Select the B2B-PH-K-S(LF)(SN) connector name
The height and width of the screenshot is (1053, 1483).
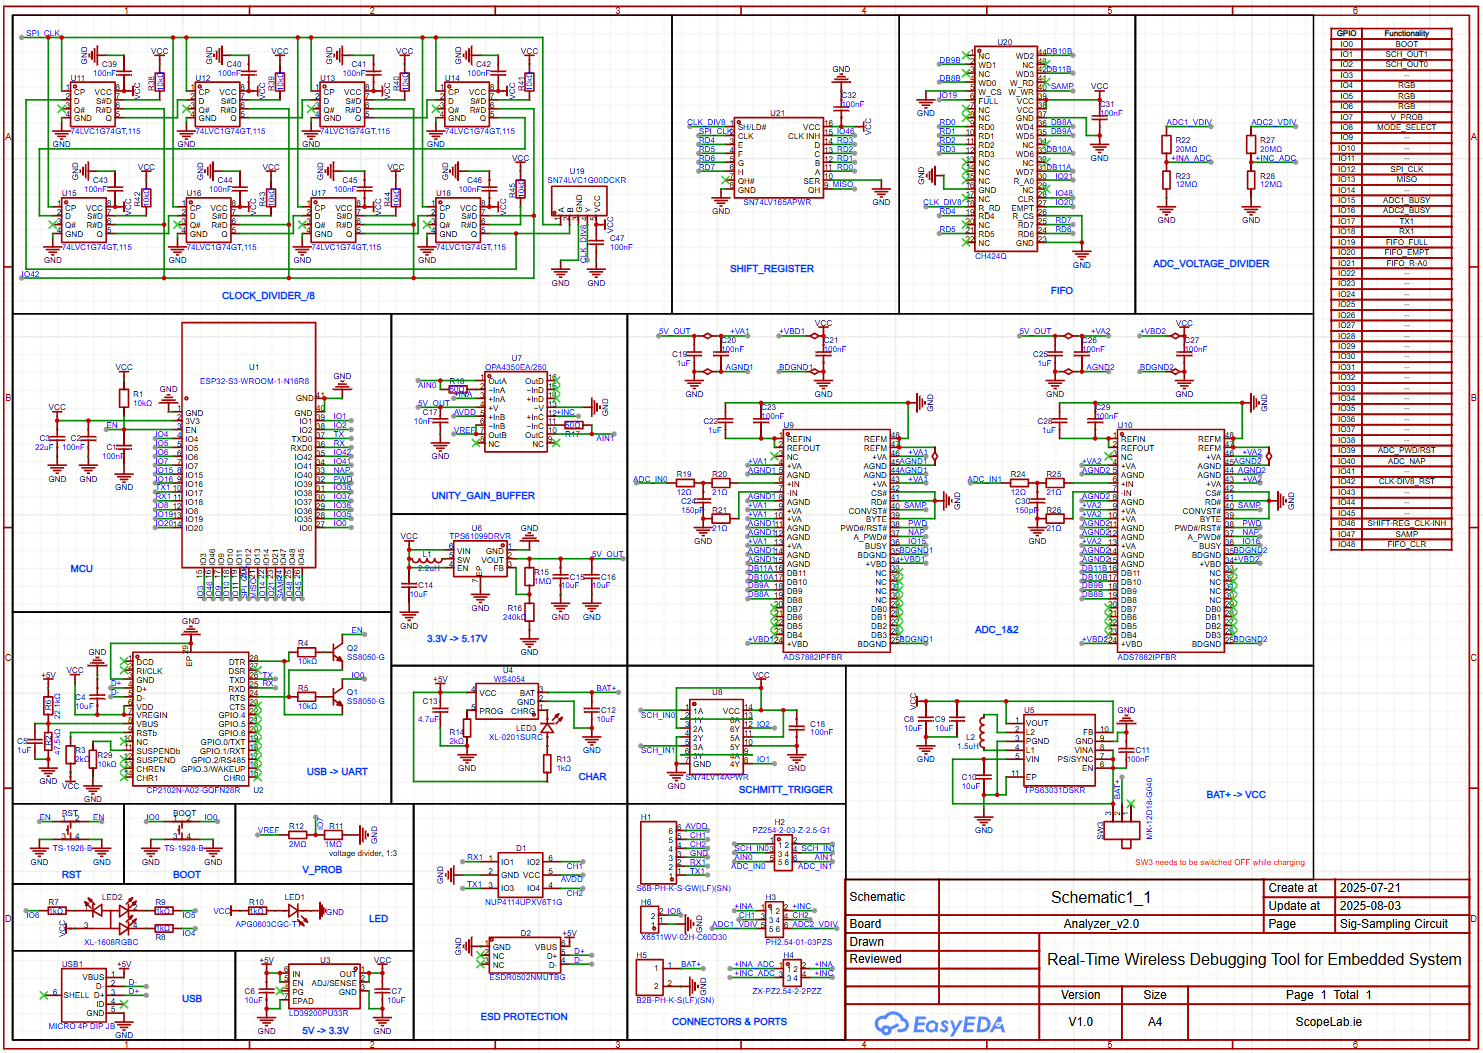click(675, 1001)
